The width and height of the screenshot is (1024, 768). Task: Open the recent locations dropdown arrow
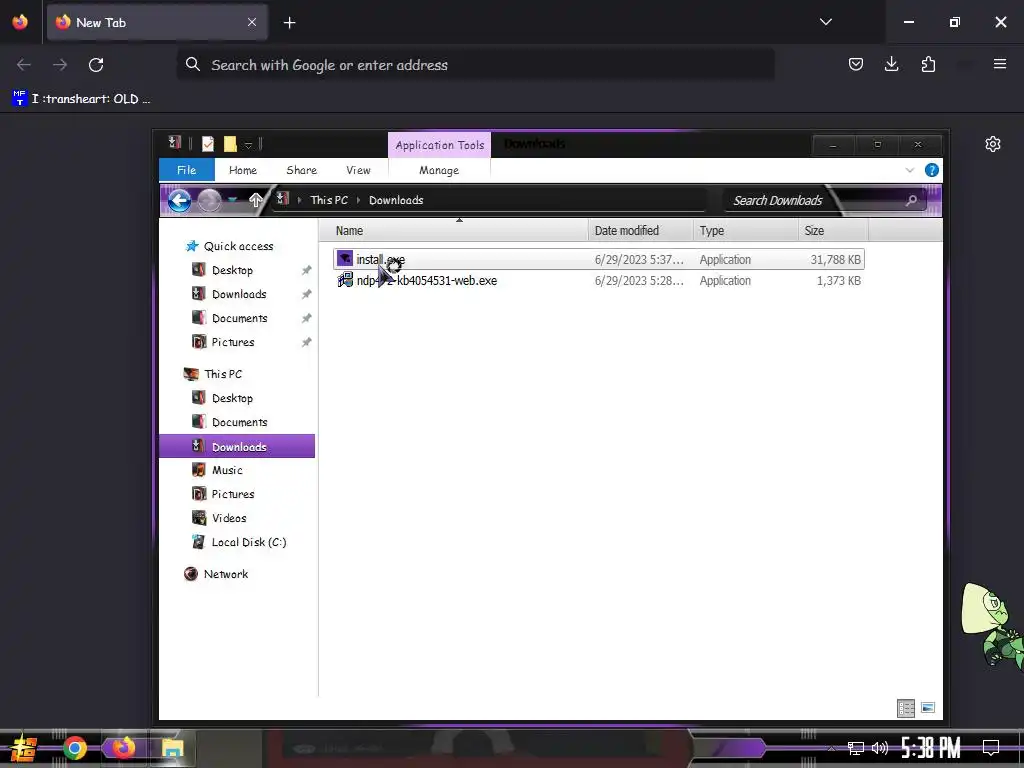[x=232, y=200]
